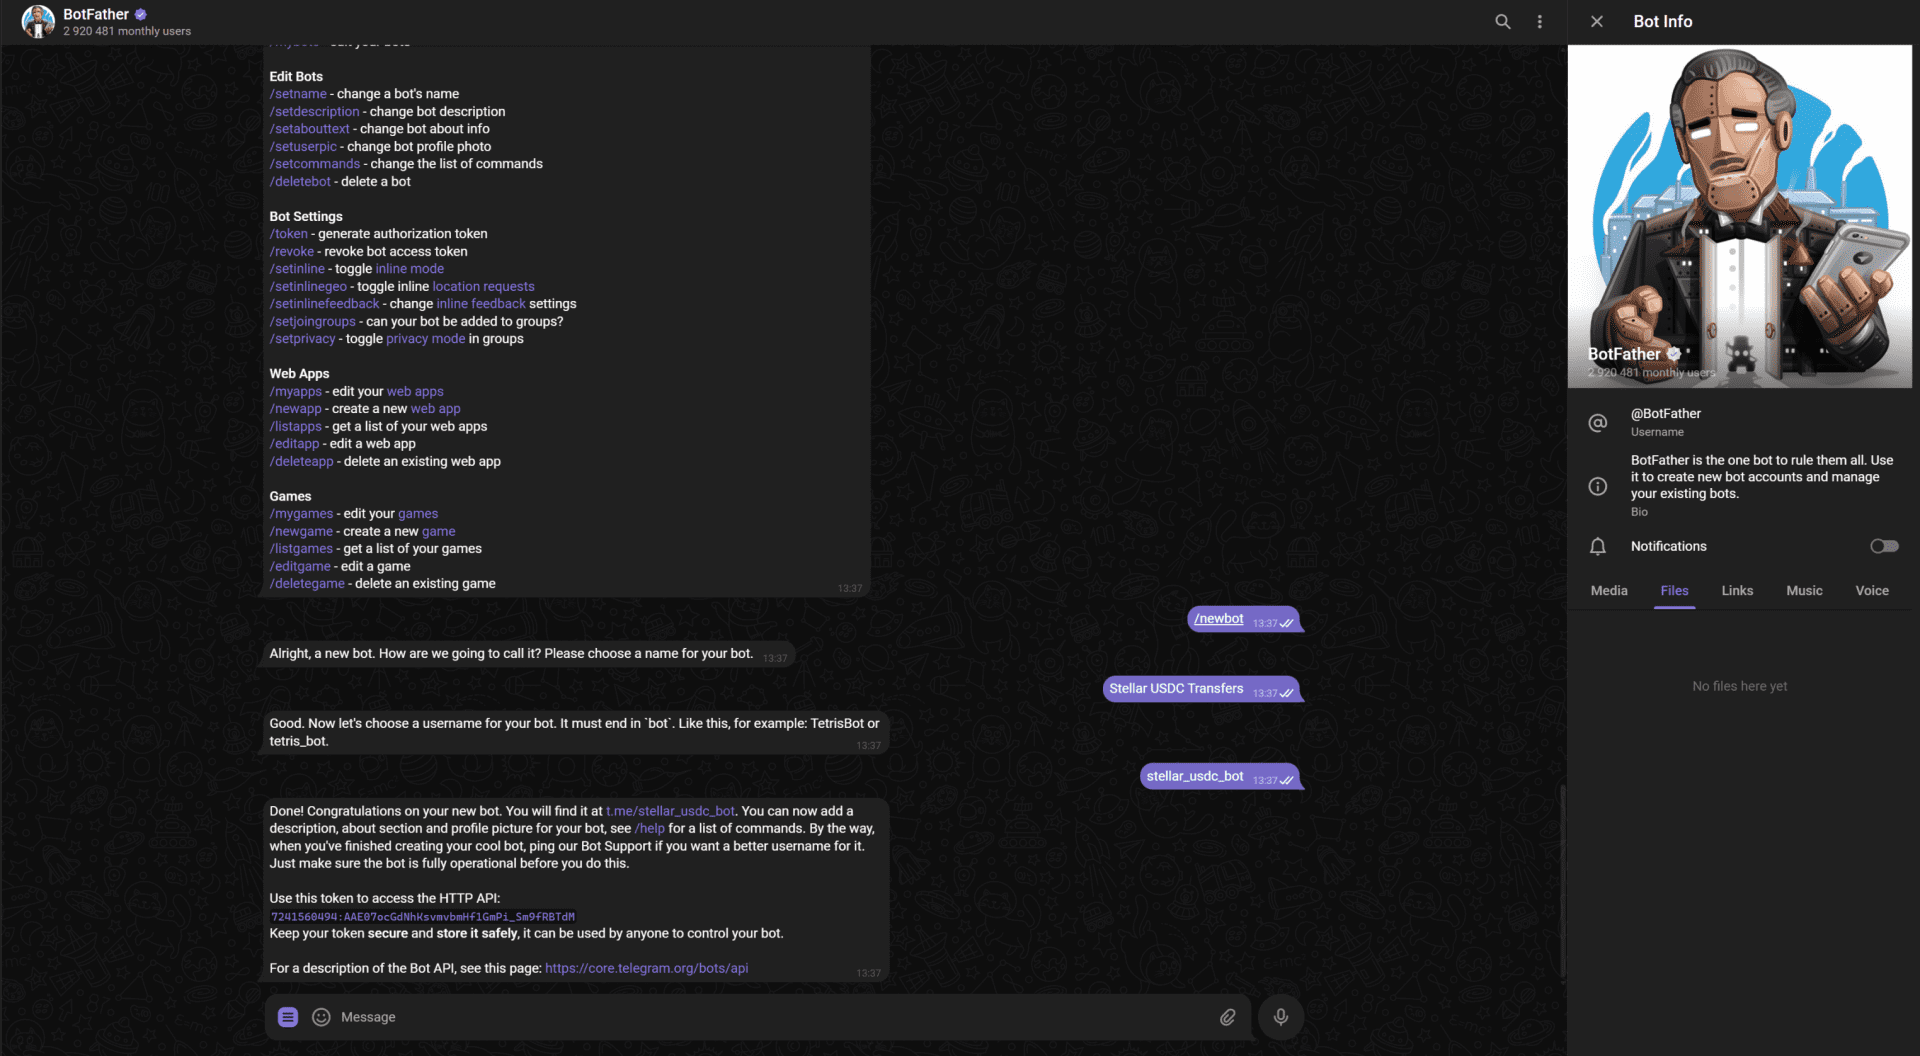Click the /setprivacy command link
This screenshot has height=1056, width=1920.
pos(302,339)
